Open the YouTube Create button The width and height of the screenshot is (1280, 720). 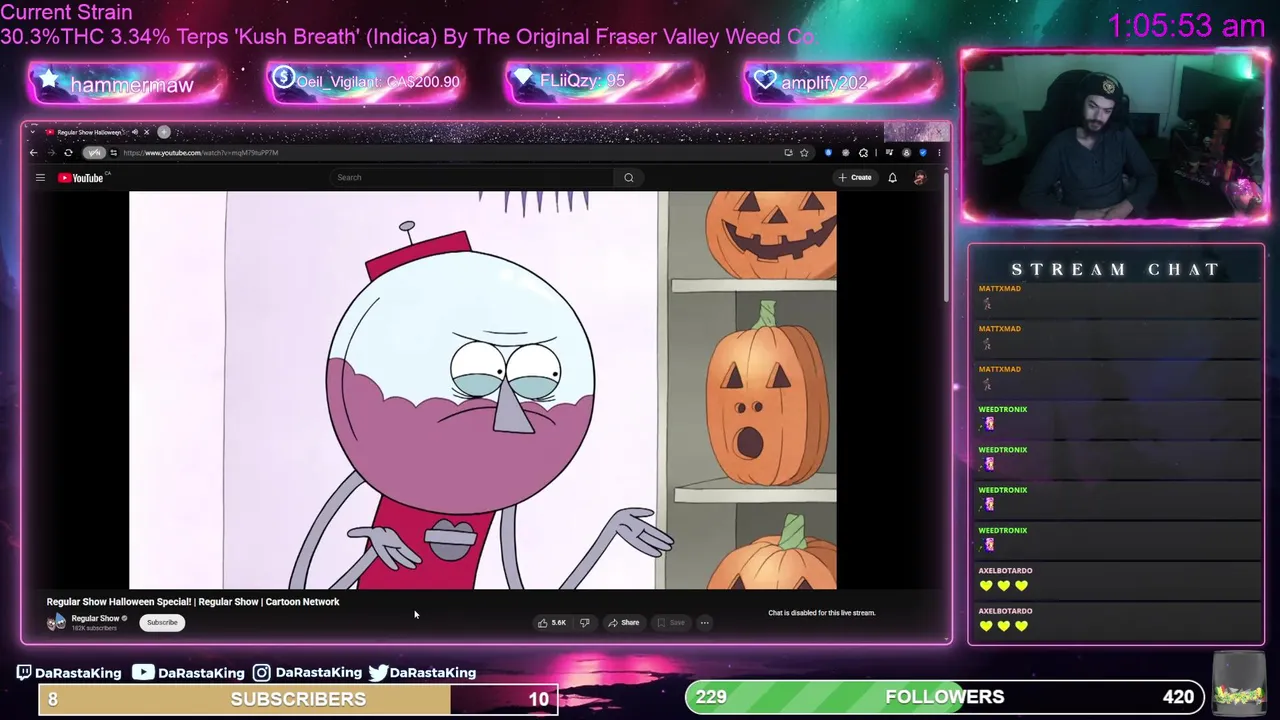pos(855,177)
